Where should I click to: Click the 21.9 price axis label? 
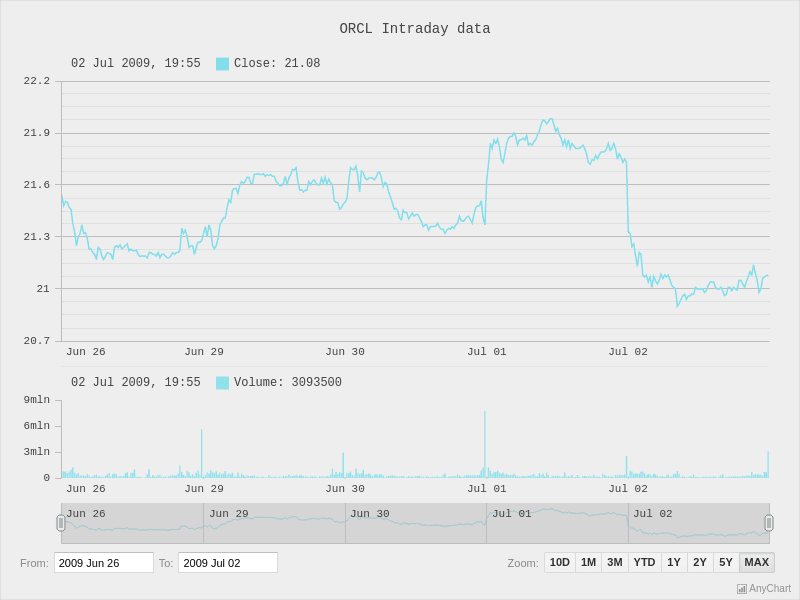37,133
